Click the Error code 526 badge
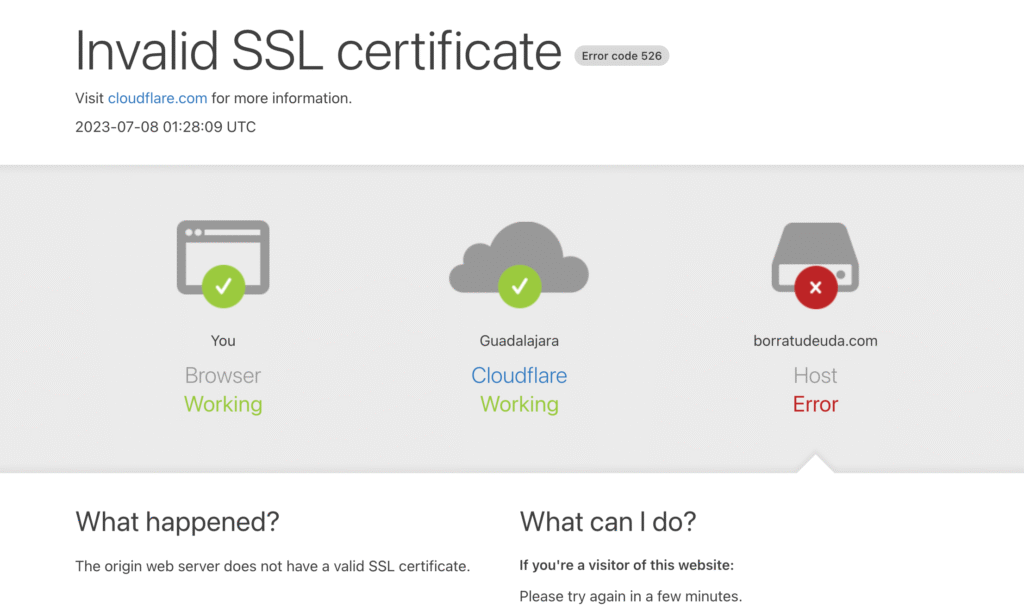The height and width of the screenshot is (612, 1024). [x=621, y=56]
